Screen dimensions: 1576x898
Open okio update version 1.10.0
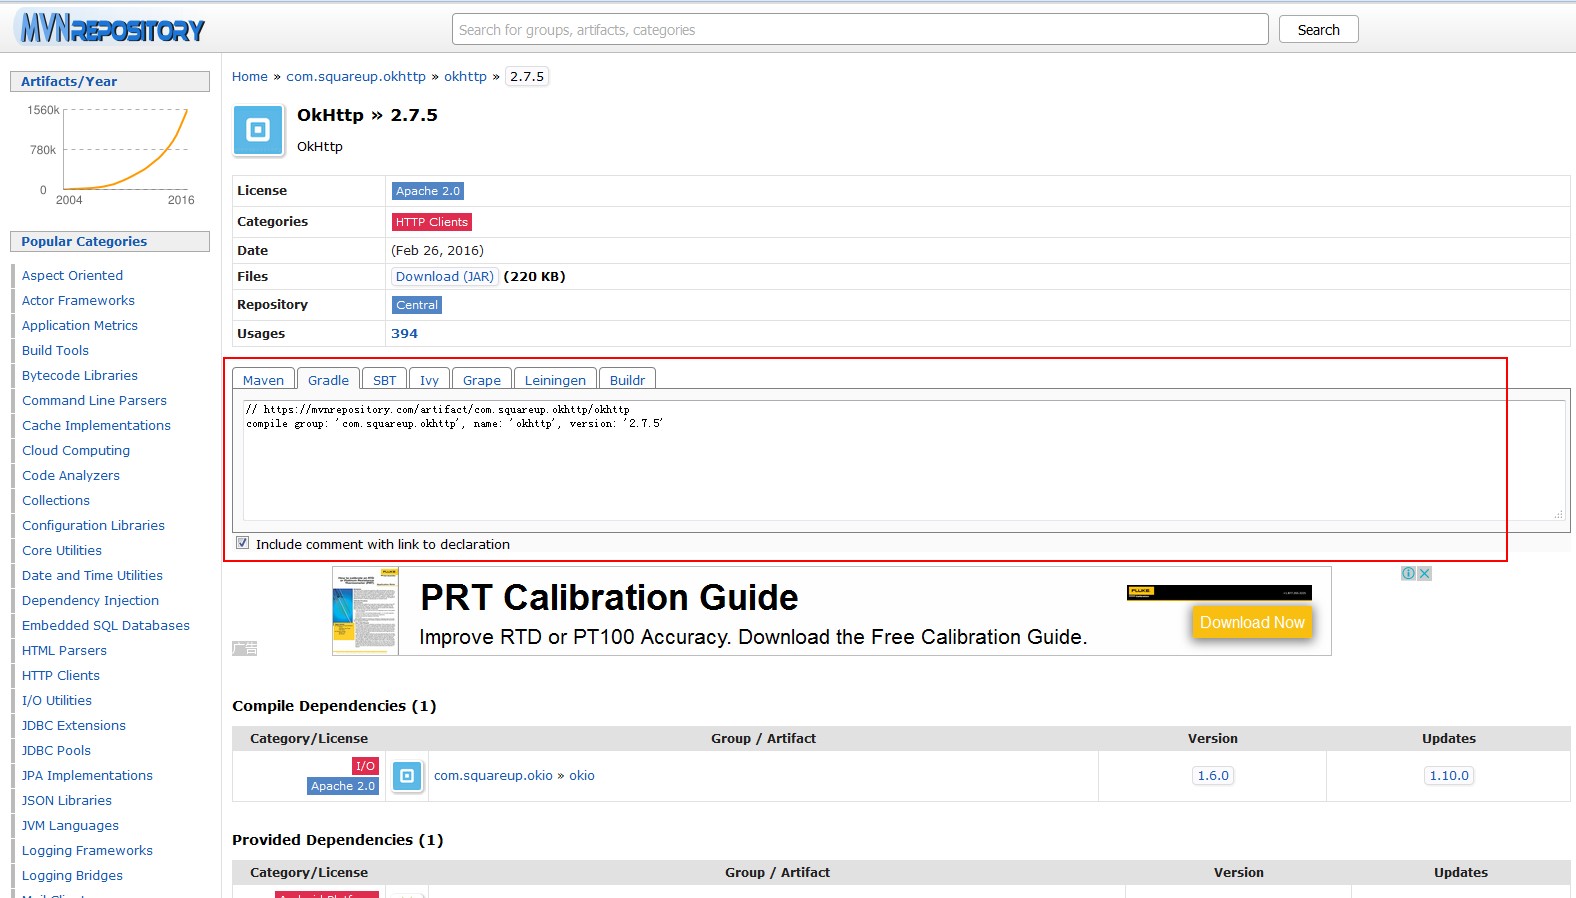(x=1449, y=776)
